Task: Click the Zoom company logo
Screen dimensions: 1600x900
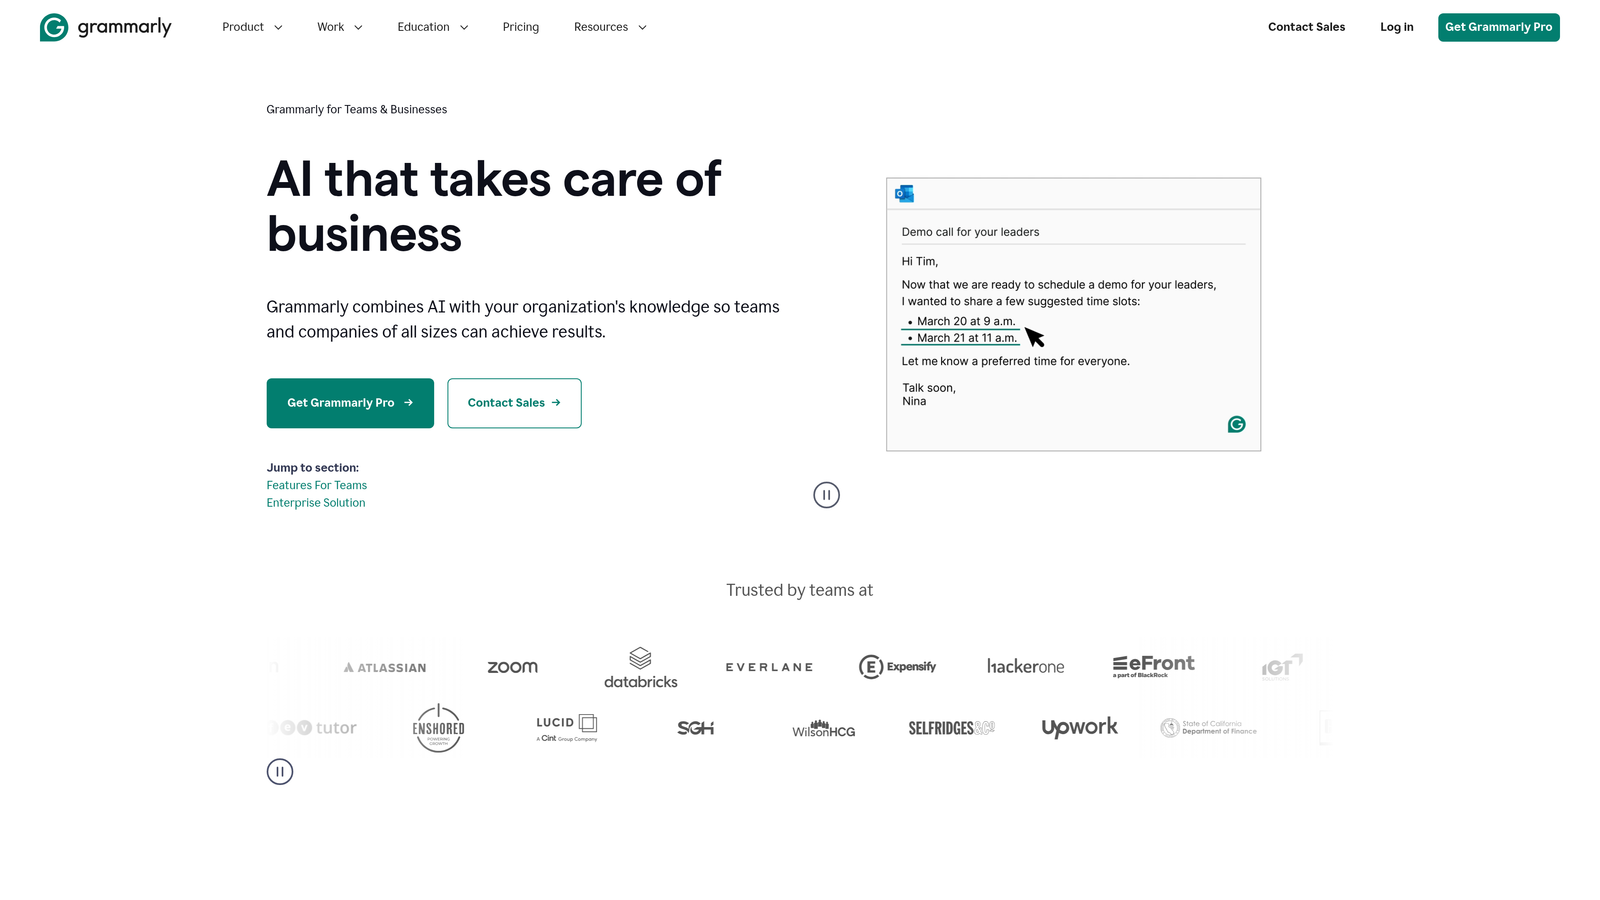Action: point(512,666)
